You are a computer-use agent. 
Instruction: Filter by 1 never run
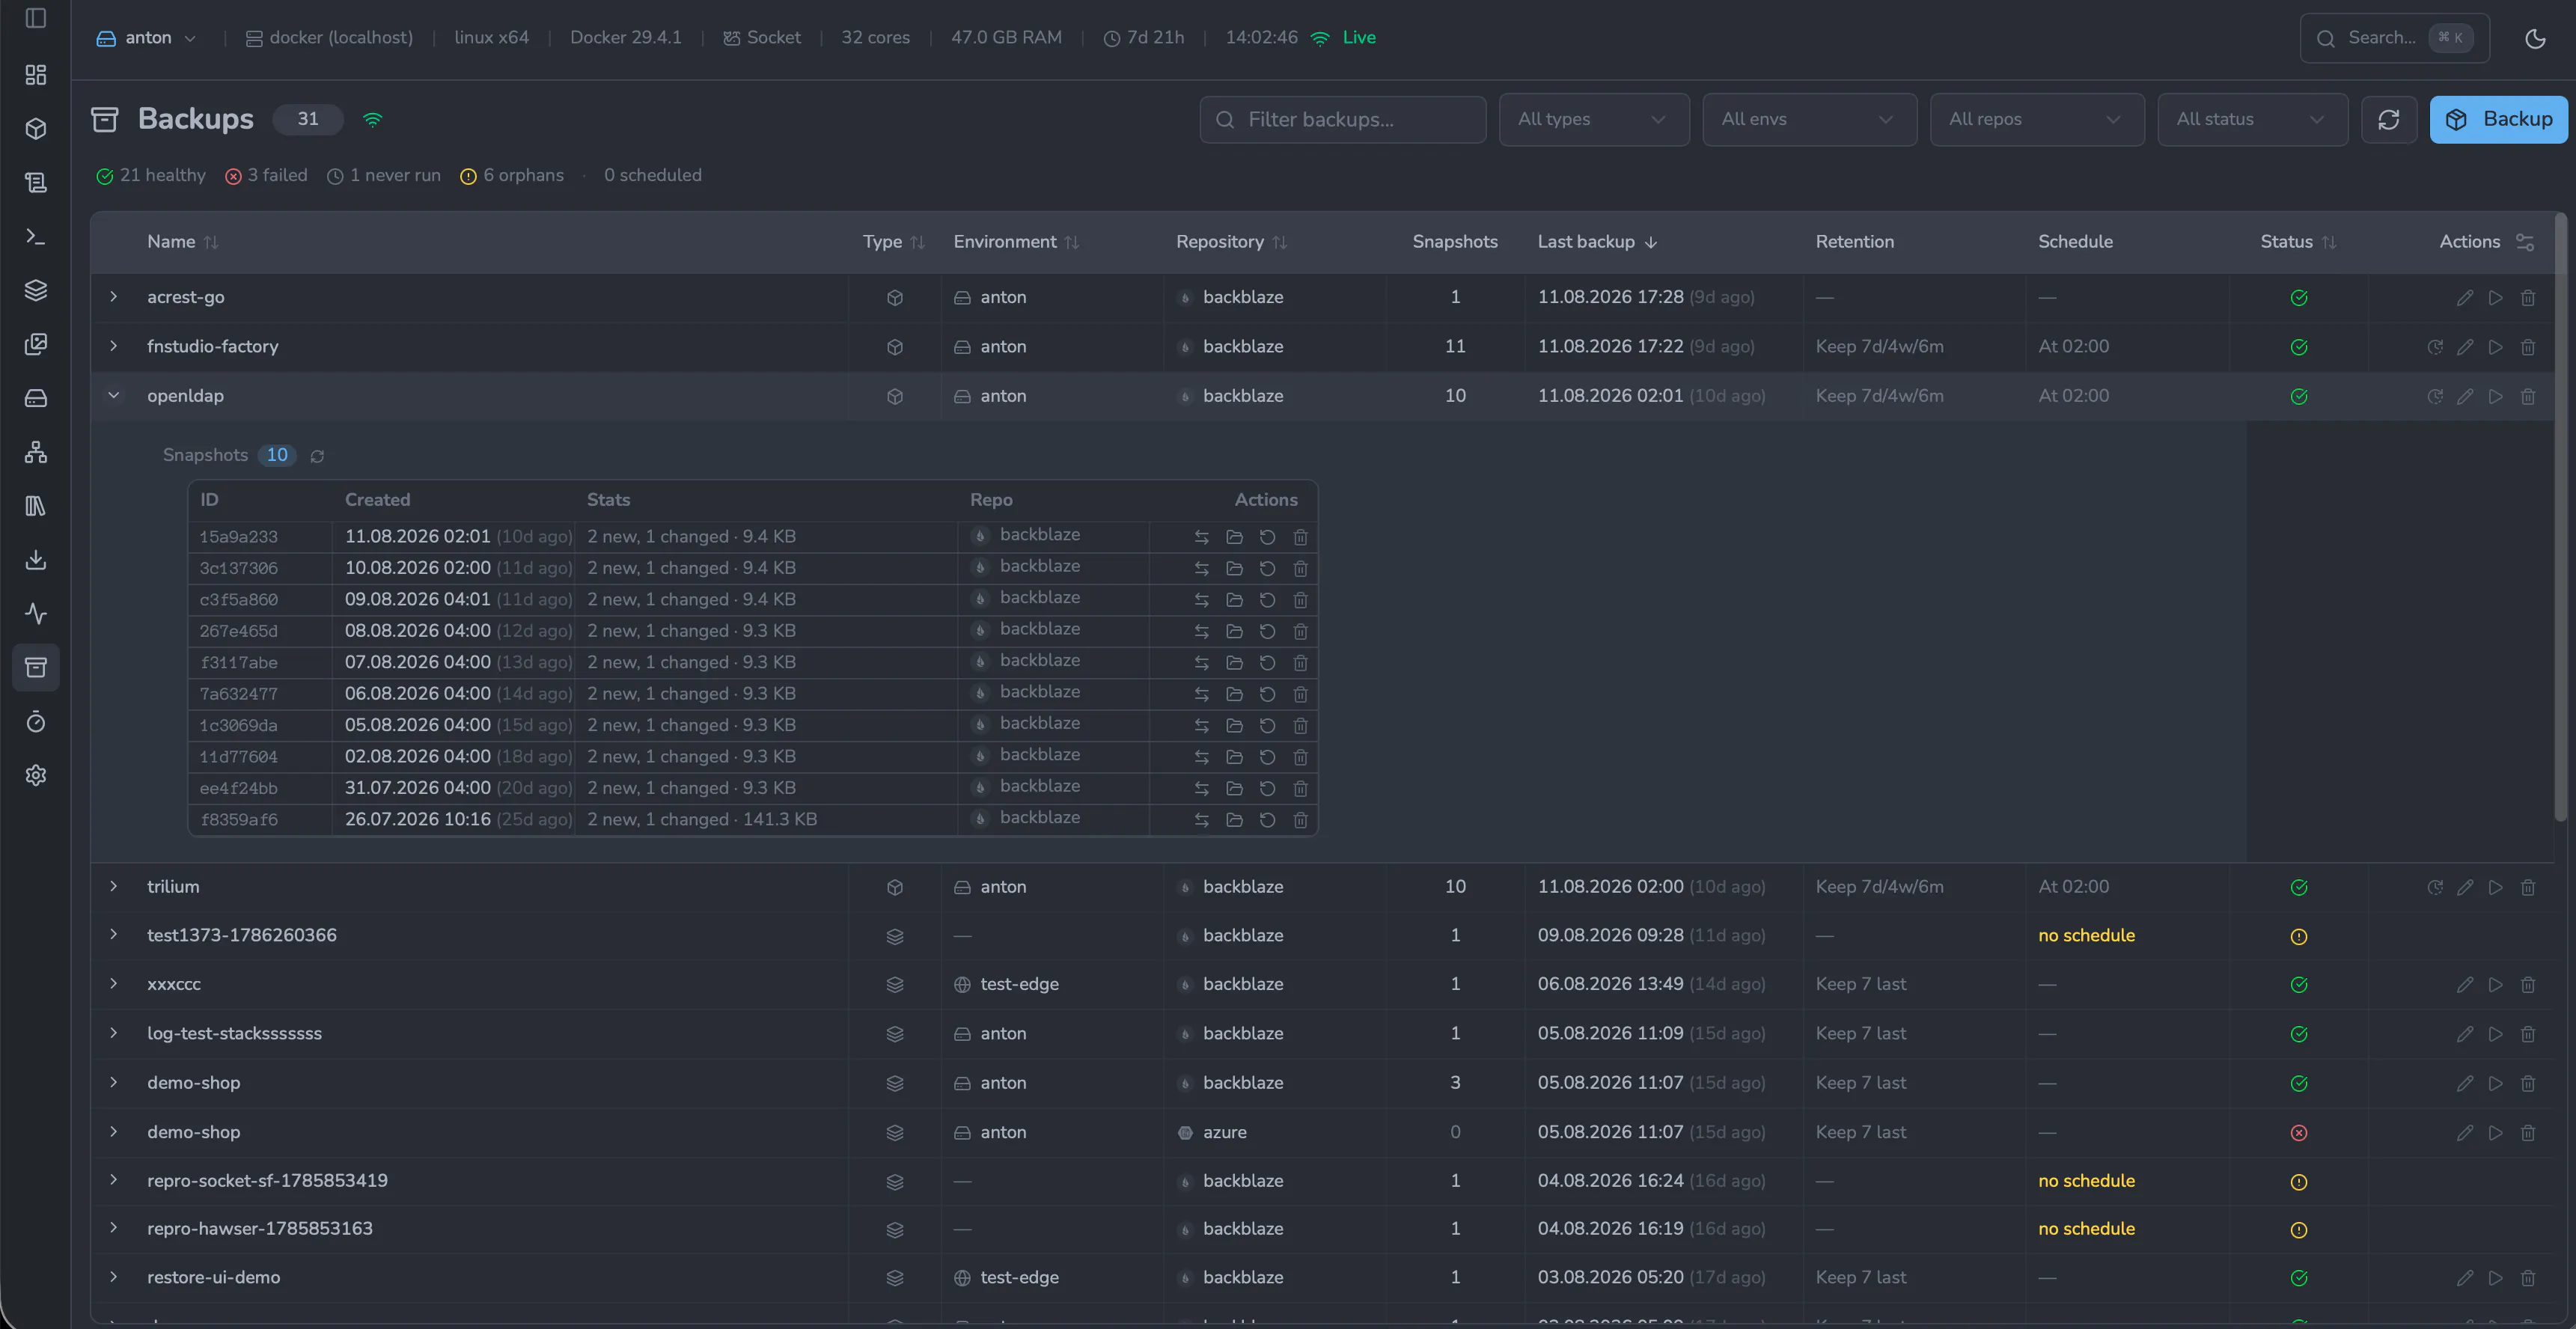coord(384,176)
